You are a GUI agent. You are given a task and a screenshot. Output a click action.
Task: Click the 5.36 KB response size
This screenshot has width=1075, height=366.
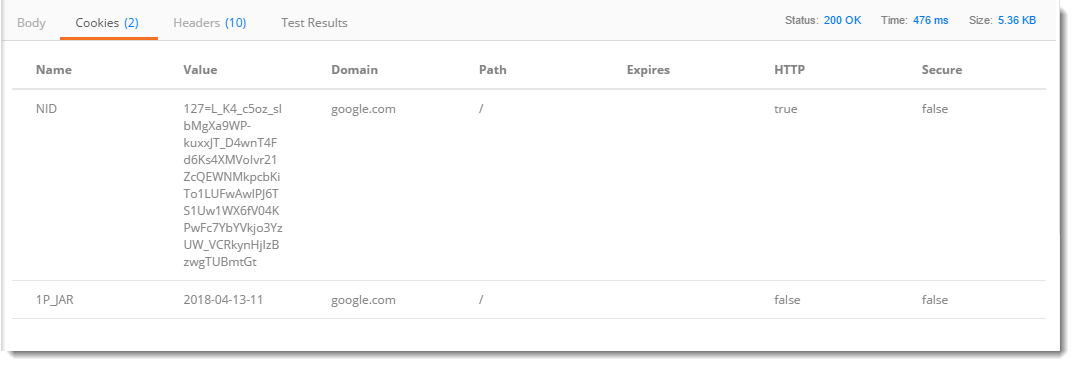(x=1017, y=21)
